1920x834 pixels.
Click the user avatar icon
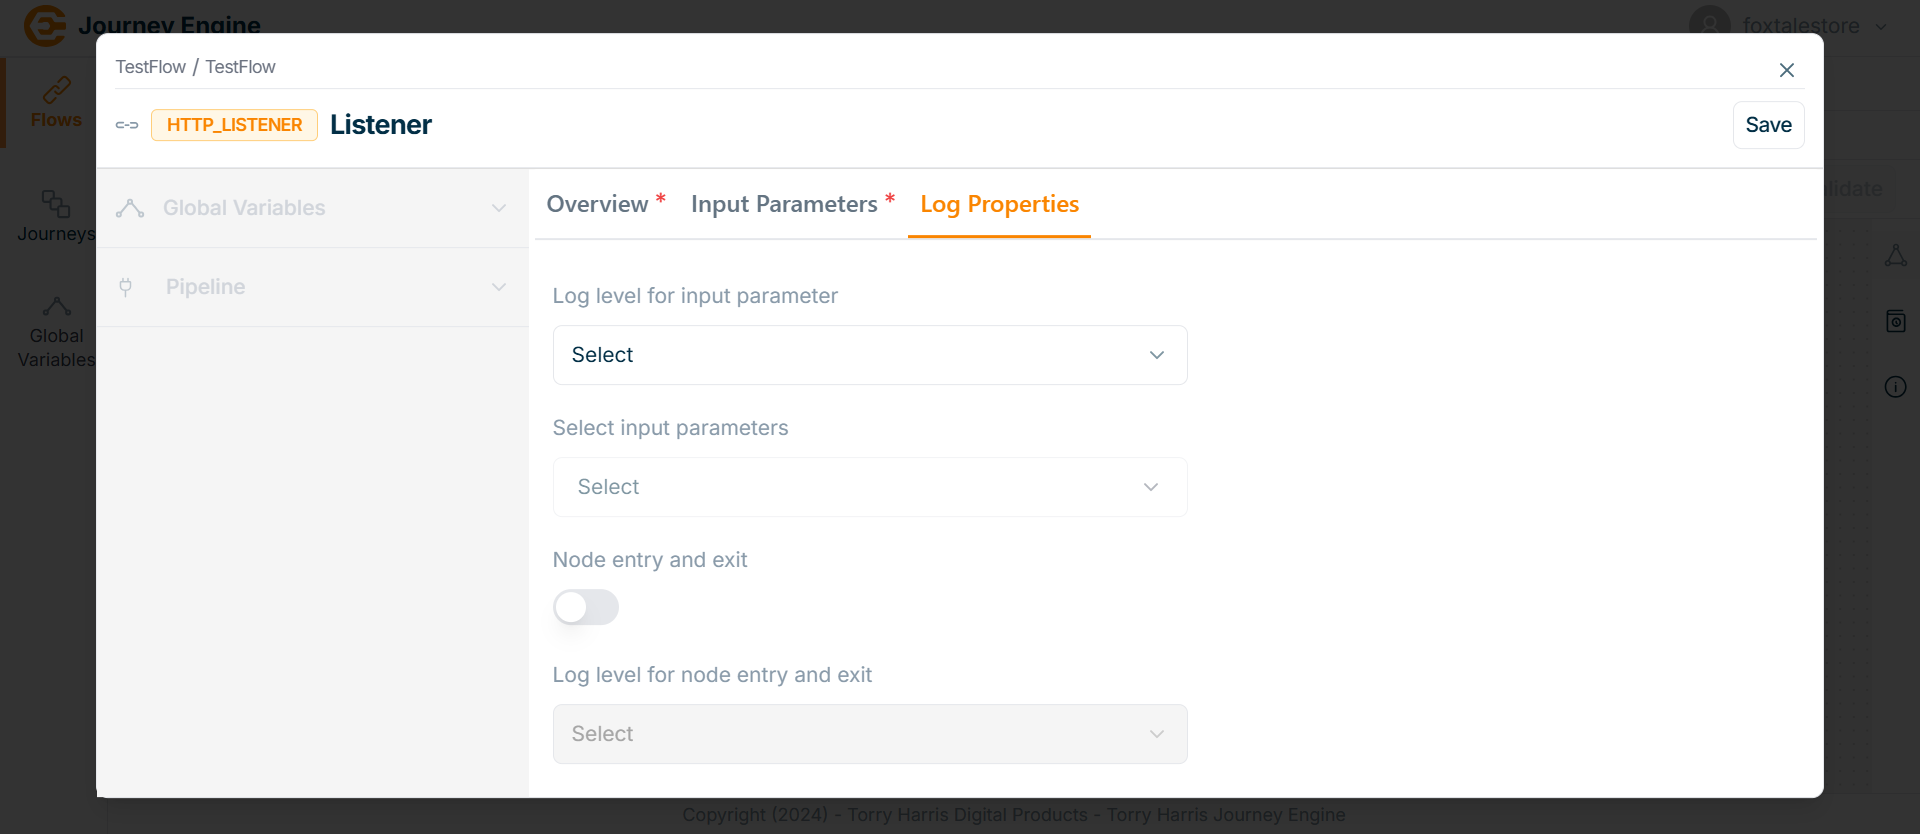point(1709,25)
